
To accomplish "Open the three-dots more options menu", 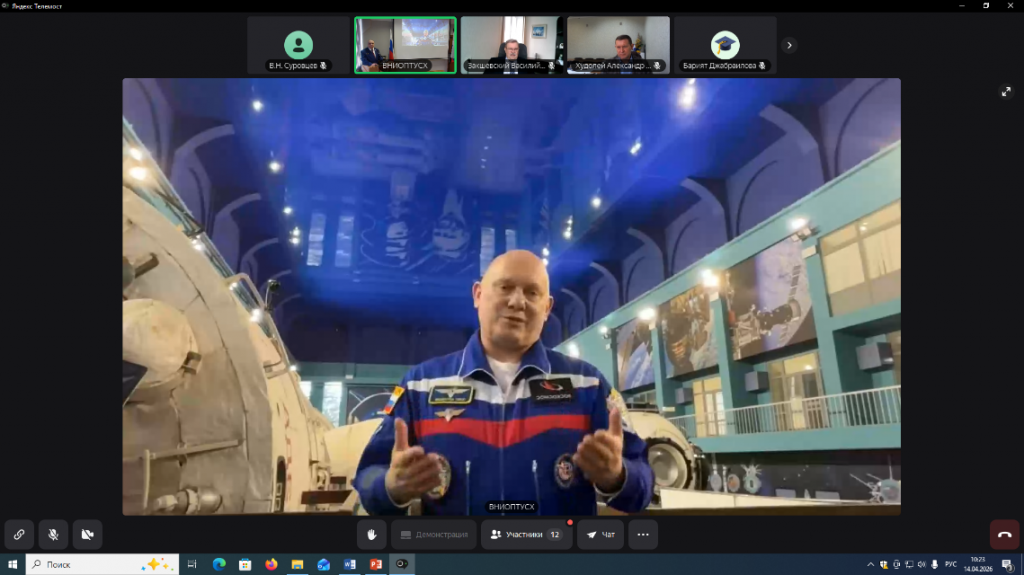I will [x=643, y=535].
